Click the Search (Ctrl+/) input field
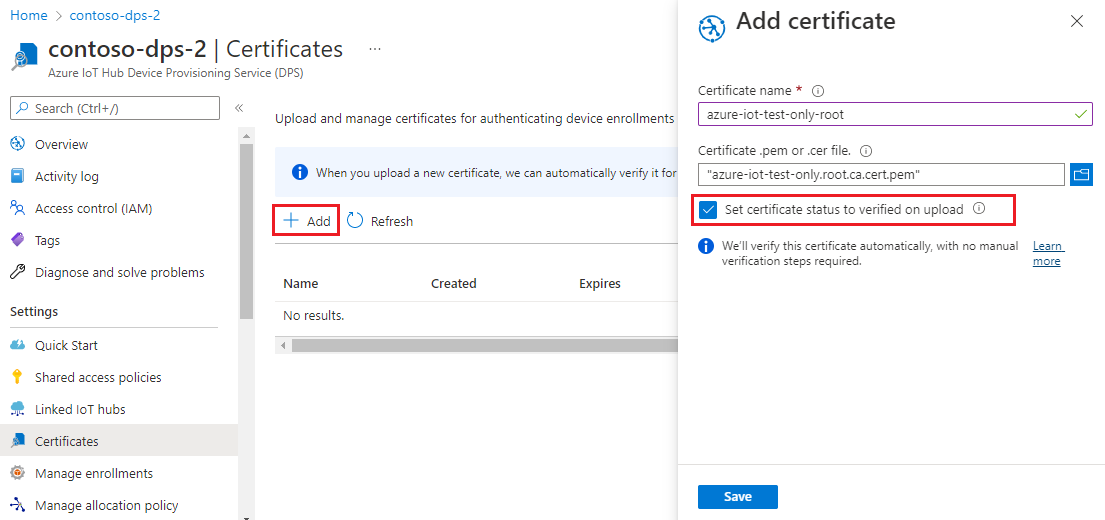 pyautogui.click(x=115, y=109)
